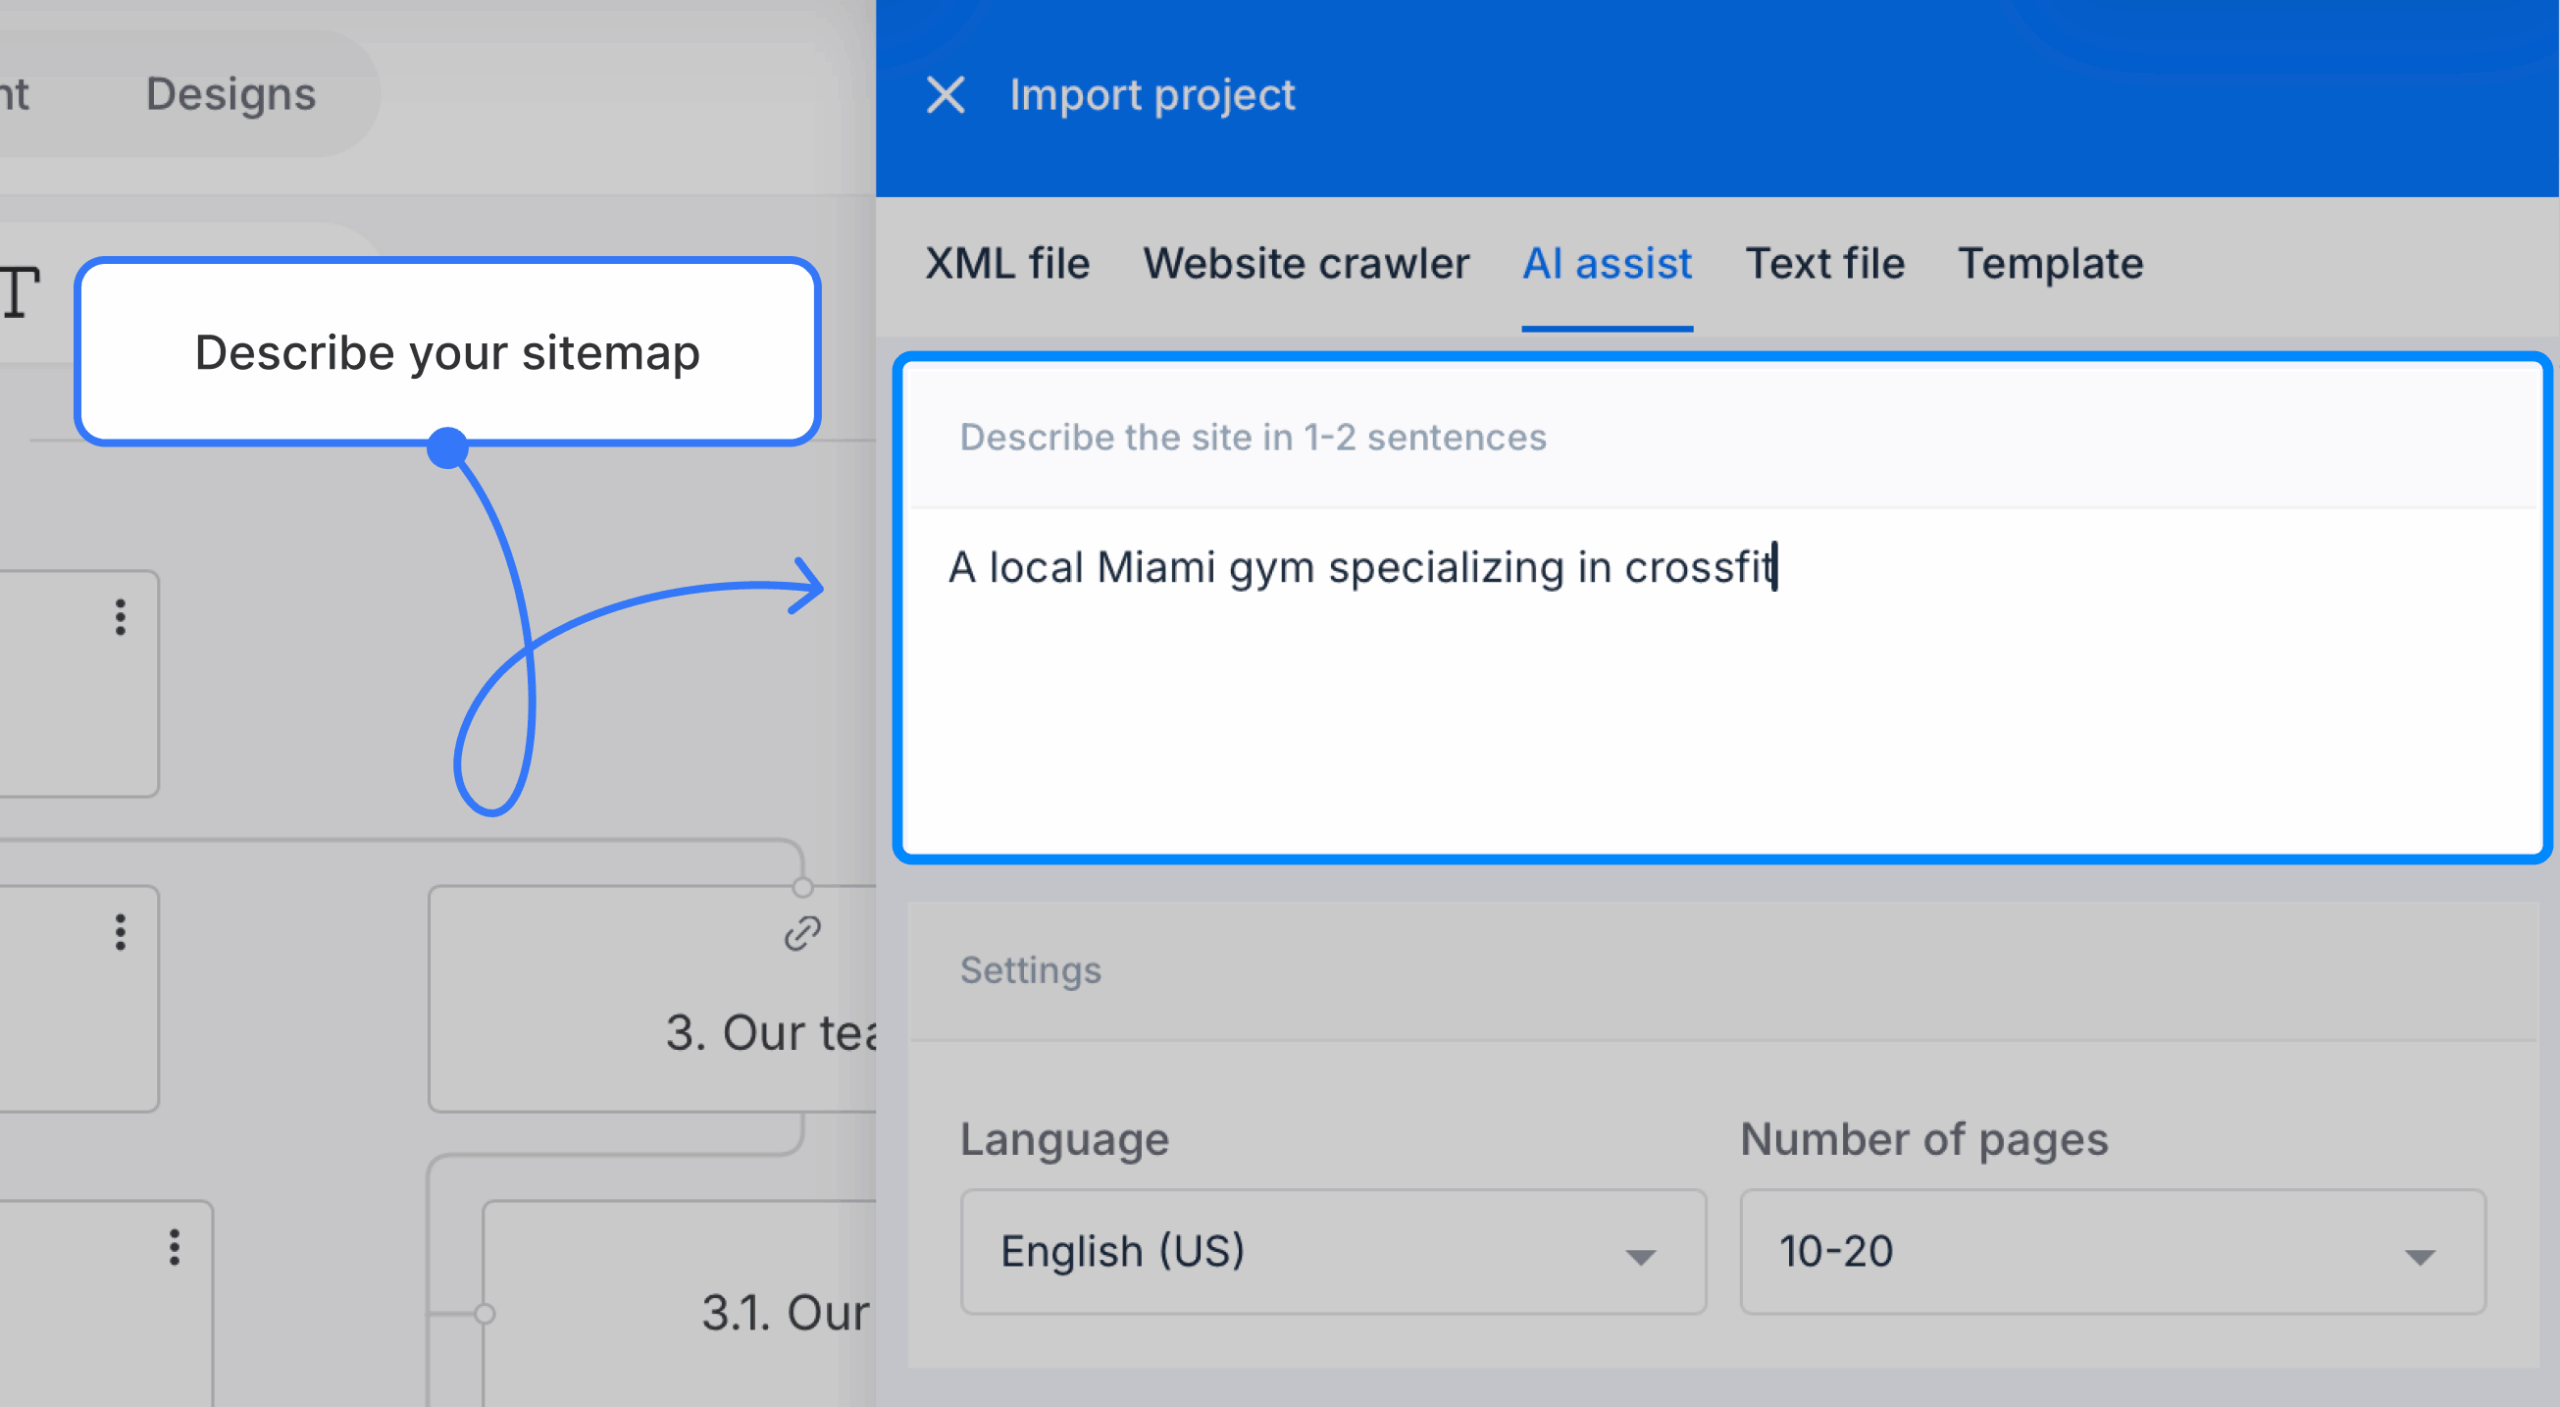This screenshot has width=2560, height=1407.
Task: Click the Designs tab in the background
Action: point(231,94)
